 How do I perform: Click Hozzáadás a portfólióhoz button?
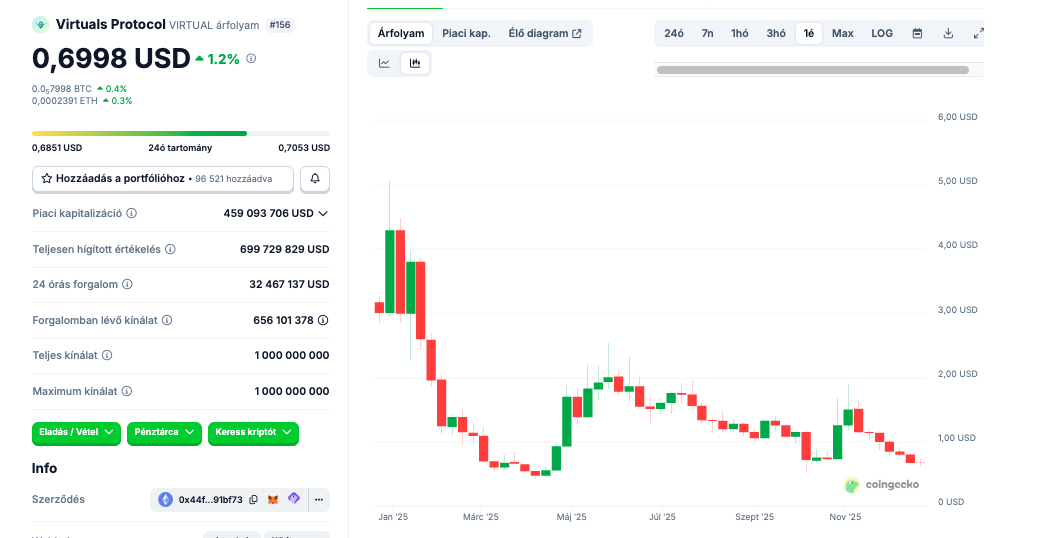coord(163,178)
